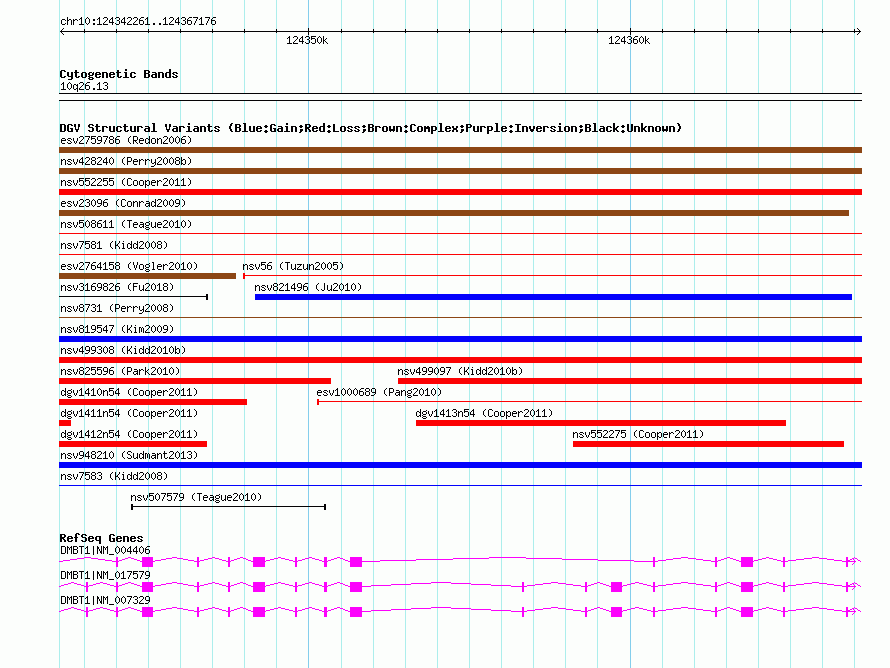Click nsv552275 (Cooper2011) variant label
Viewport: 890px width, 668px height.
pos(638,434)
